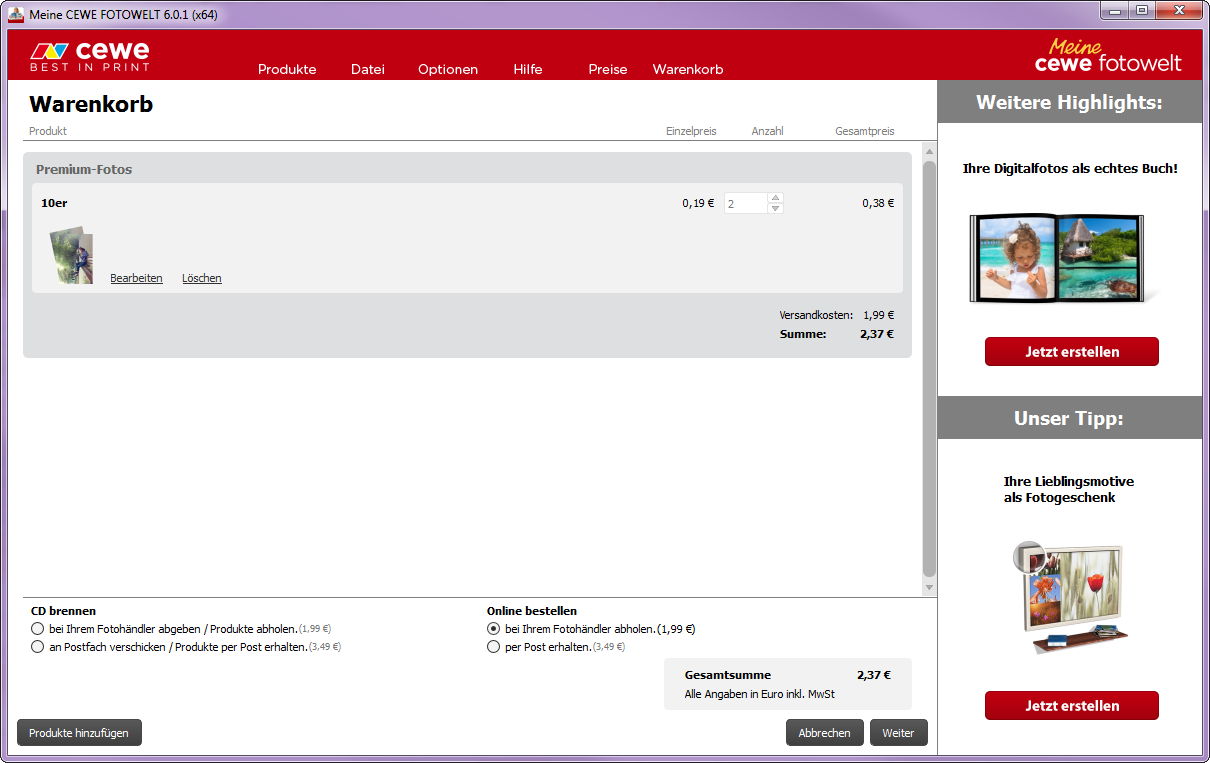Screen dimensions: 1210x763
Task: Click the Bearbeiten link
Action: point(136,278)
